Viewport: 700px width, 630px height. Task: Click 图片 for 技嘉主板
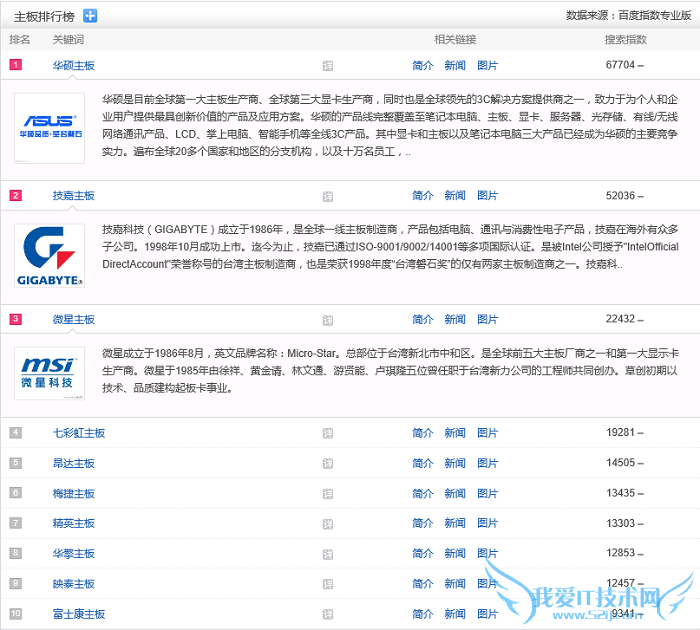pos(487,196)
